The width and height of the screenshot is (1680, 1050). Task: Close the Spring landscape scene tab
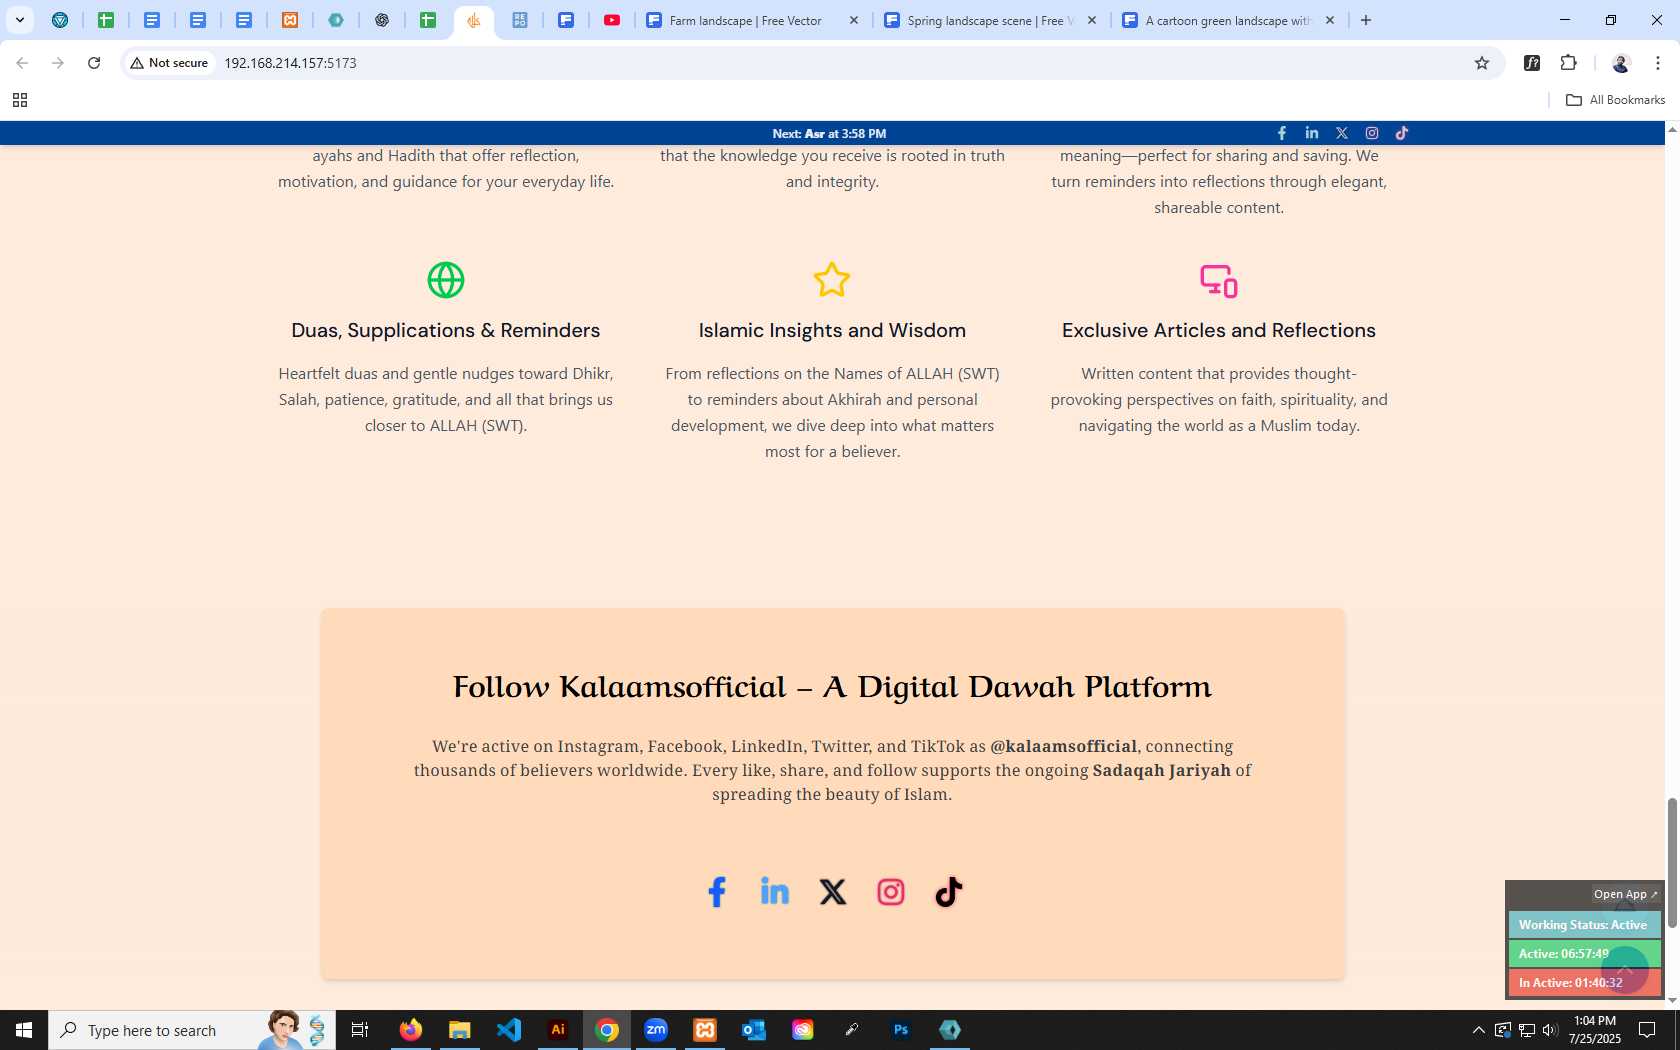click(x=1092, y=20)
